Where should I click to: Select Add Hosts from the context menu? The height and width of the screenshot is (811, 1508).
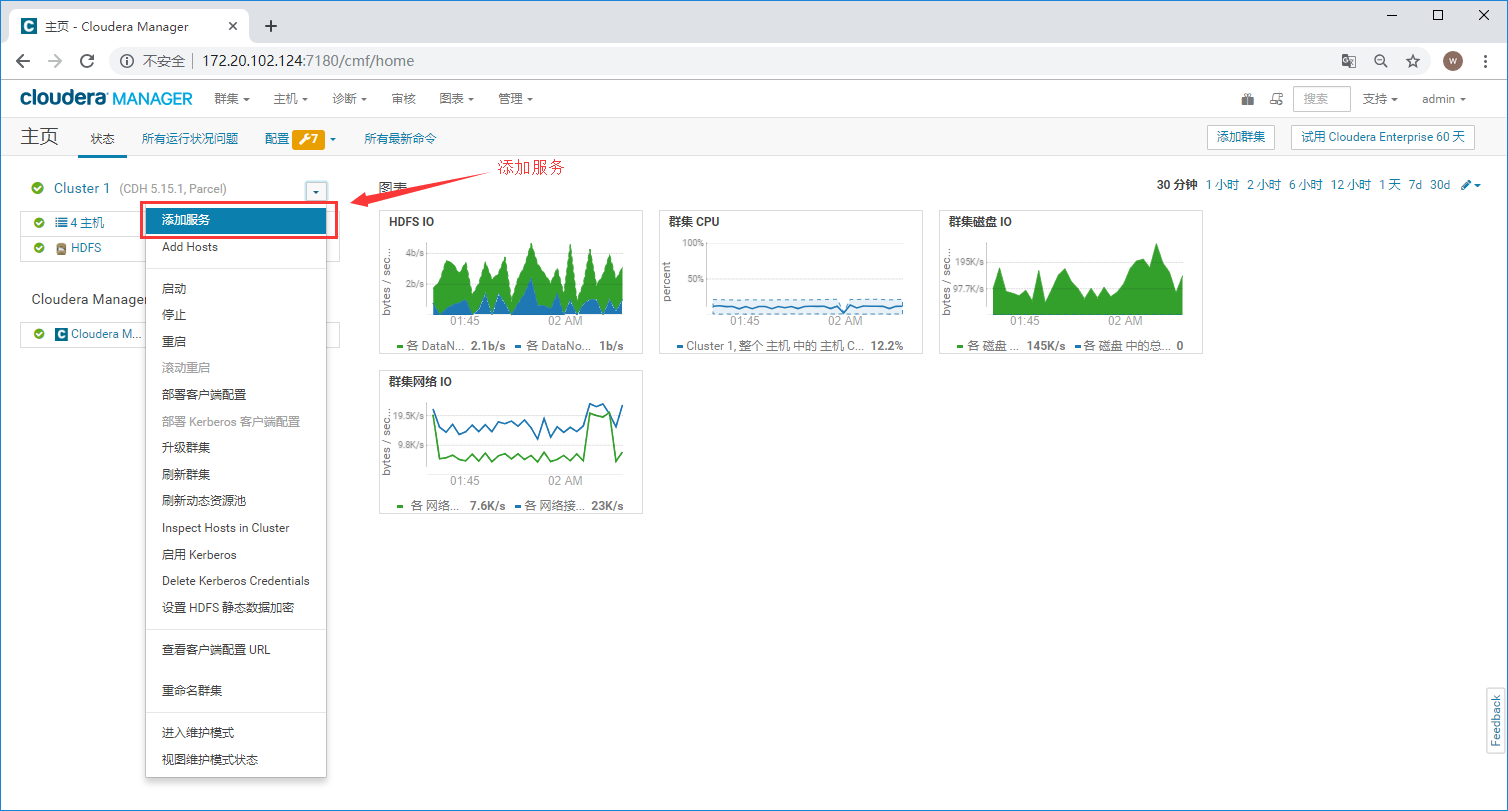tap(190, 247)
